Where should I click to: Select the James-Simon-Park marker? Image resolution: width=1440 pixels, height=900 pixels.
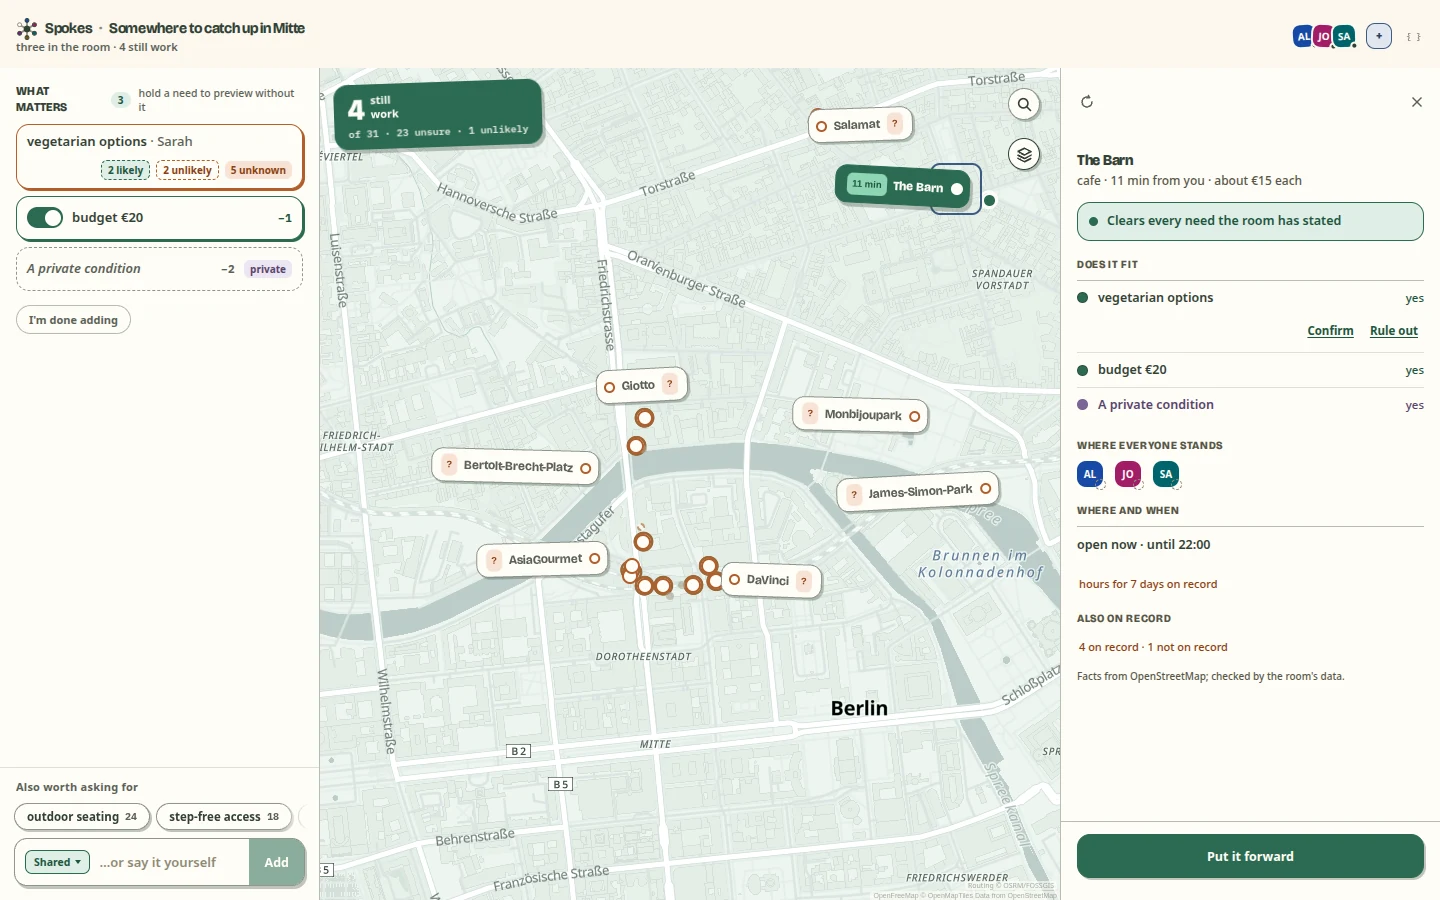(x=918, y=491)
